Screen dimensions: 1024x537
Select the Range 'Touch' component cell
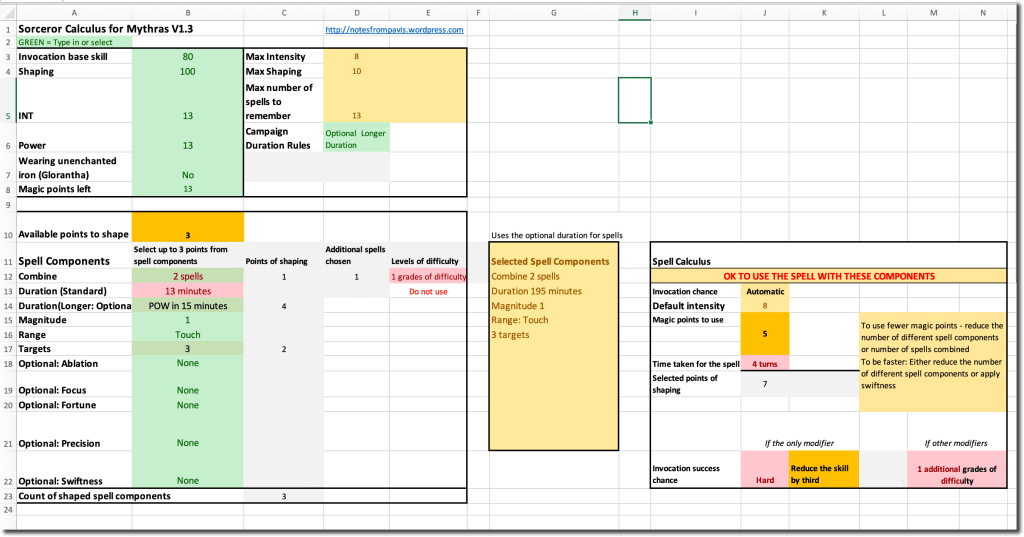[x=188, y=335]
